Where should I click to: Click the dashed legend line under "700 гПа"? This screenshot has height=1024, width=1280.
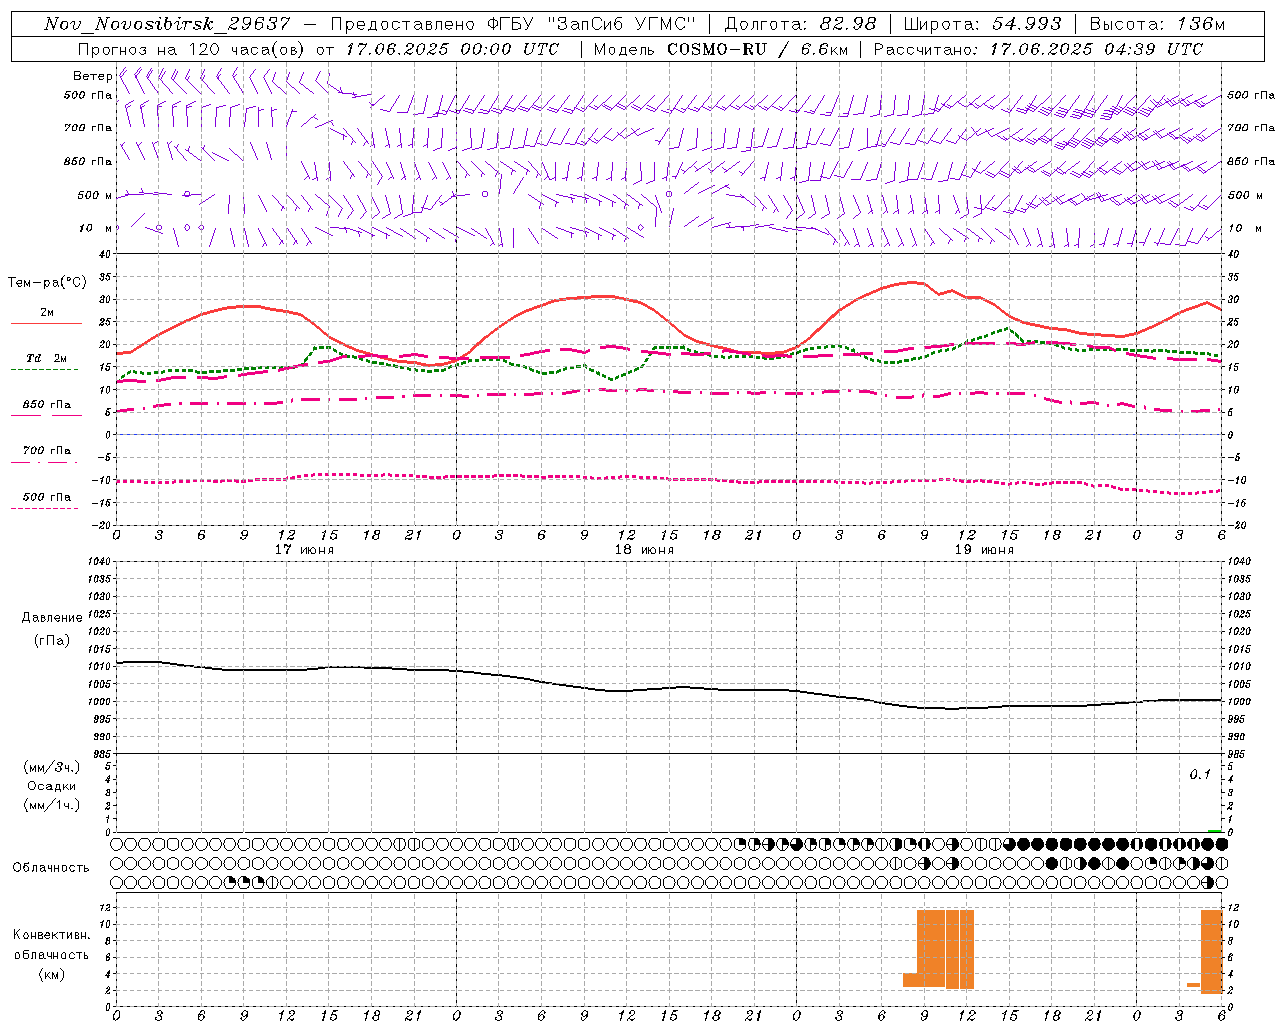pyautogui.click(x=44, y=462)
